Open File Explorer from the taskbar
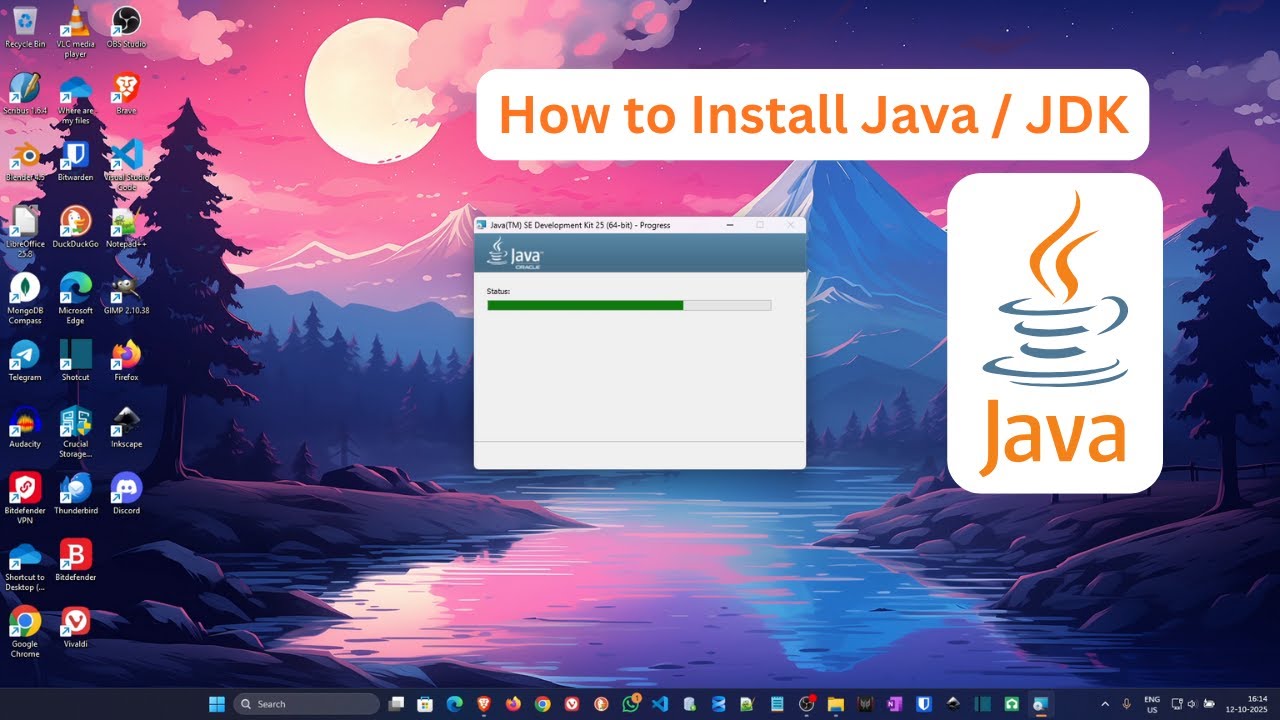This screenshot has height=720, width=1280. click(836, 704)
